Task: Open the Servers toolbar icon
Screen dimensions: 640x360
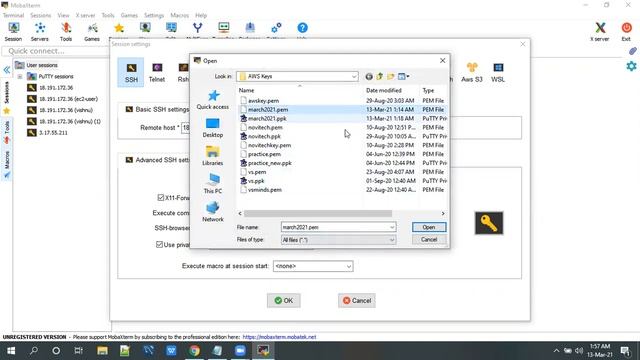Action: [40, 32]
